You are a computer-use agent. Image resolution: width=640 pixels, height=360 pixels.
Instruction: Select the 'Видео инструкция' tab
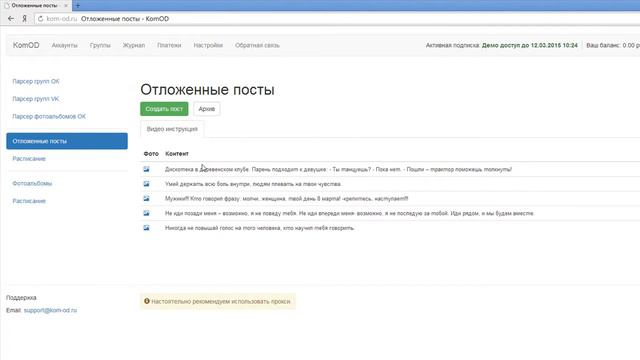tap(172, 129)
